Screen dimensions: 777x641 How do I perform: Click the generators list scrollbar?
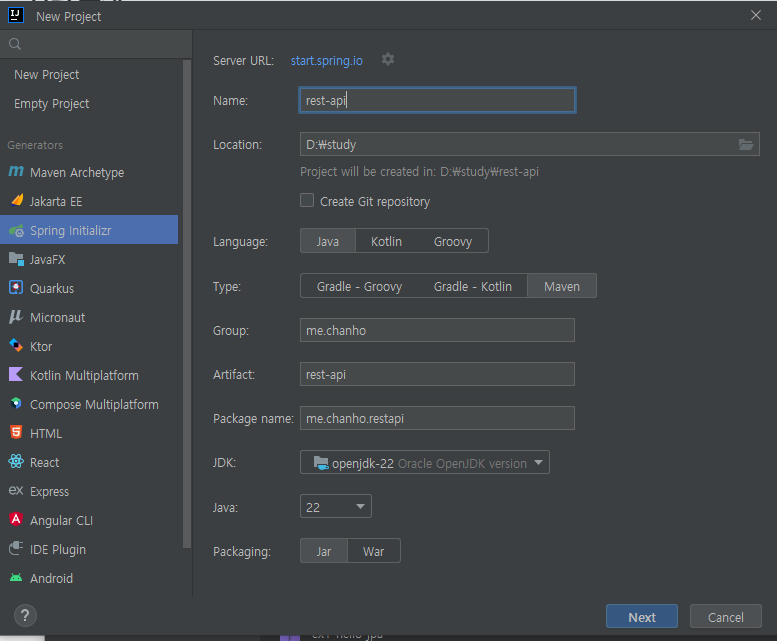187,304
